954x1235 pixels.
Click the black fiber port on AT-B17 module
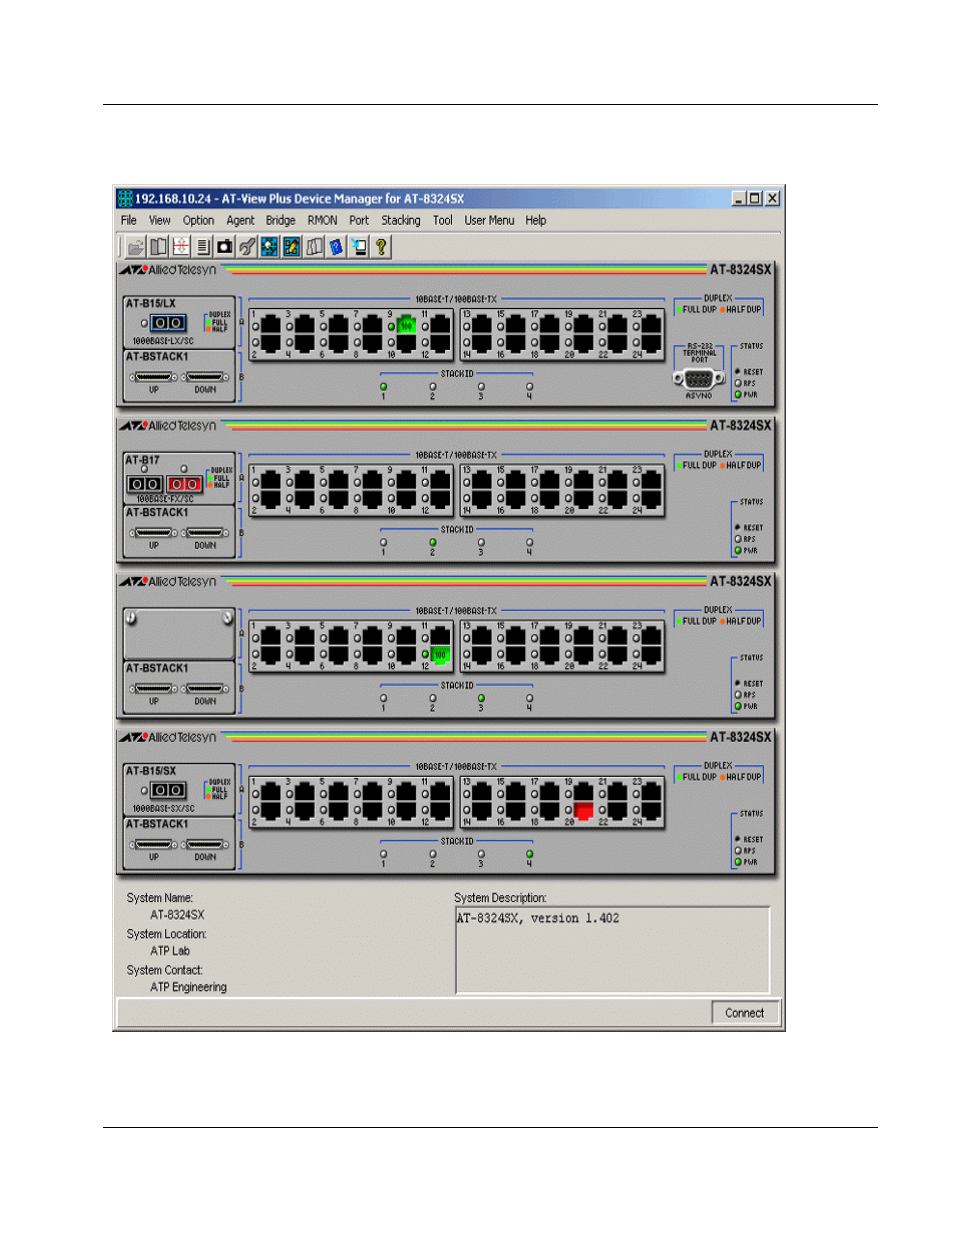(145, 484)
